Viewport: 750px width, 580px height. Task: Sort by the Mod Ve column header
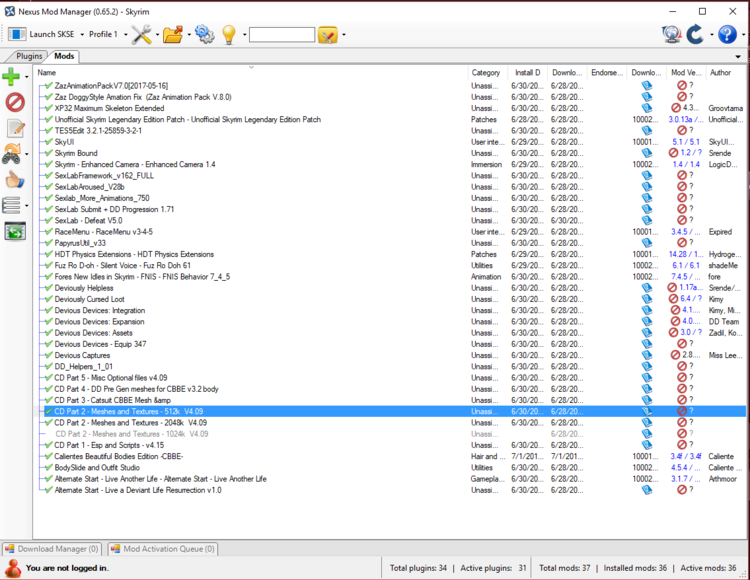point(686,73)
